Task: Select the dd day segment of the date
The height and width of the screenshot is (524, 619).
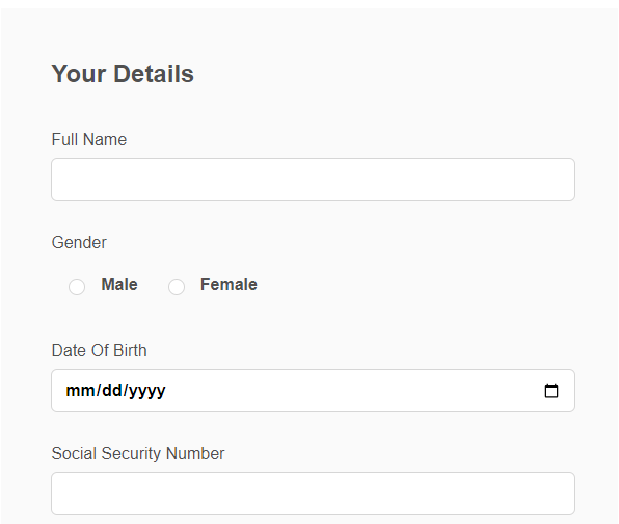Action: 112,391
